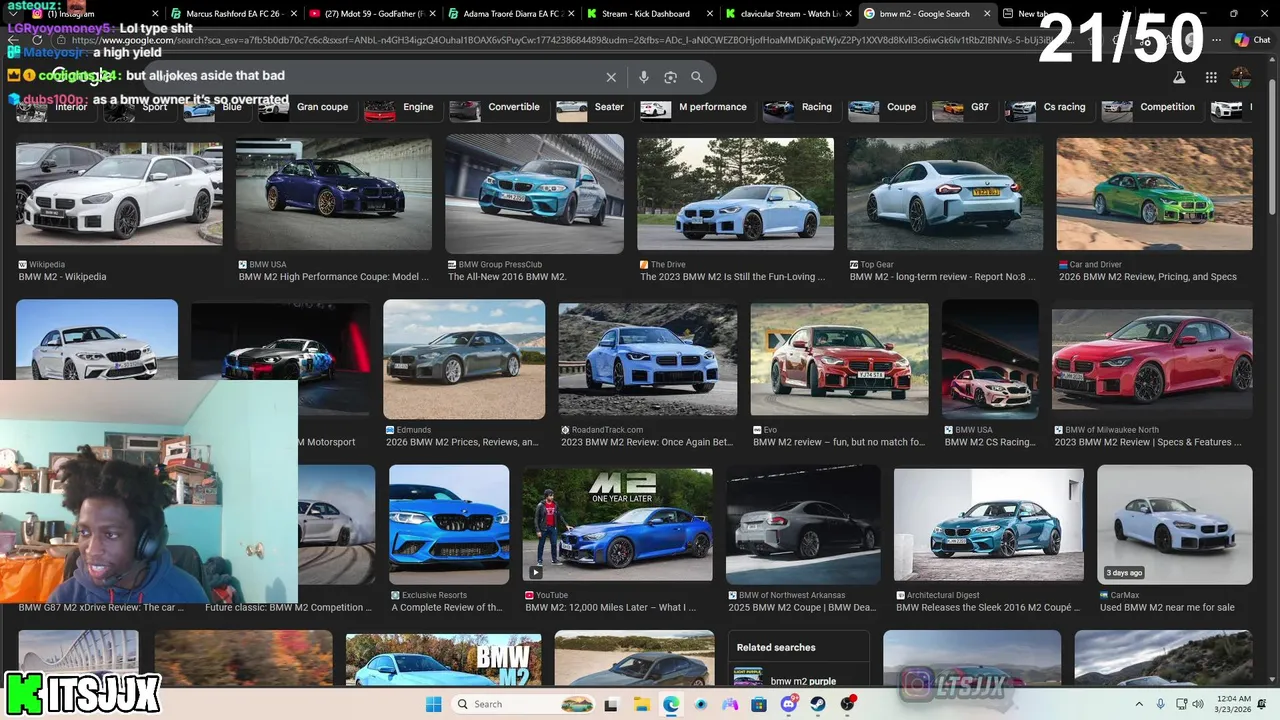Open search by image camera icon
This screenshot has width=1280, height=720.
(670, 77)
